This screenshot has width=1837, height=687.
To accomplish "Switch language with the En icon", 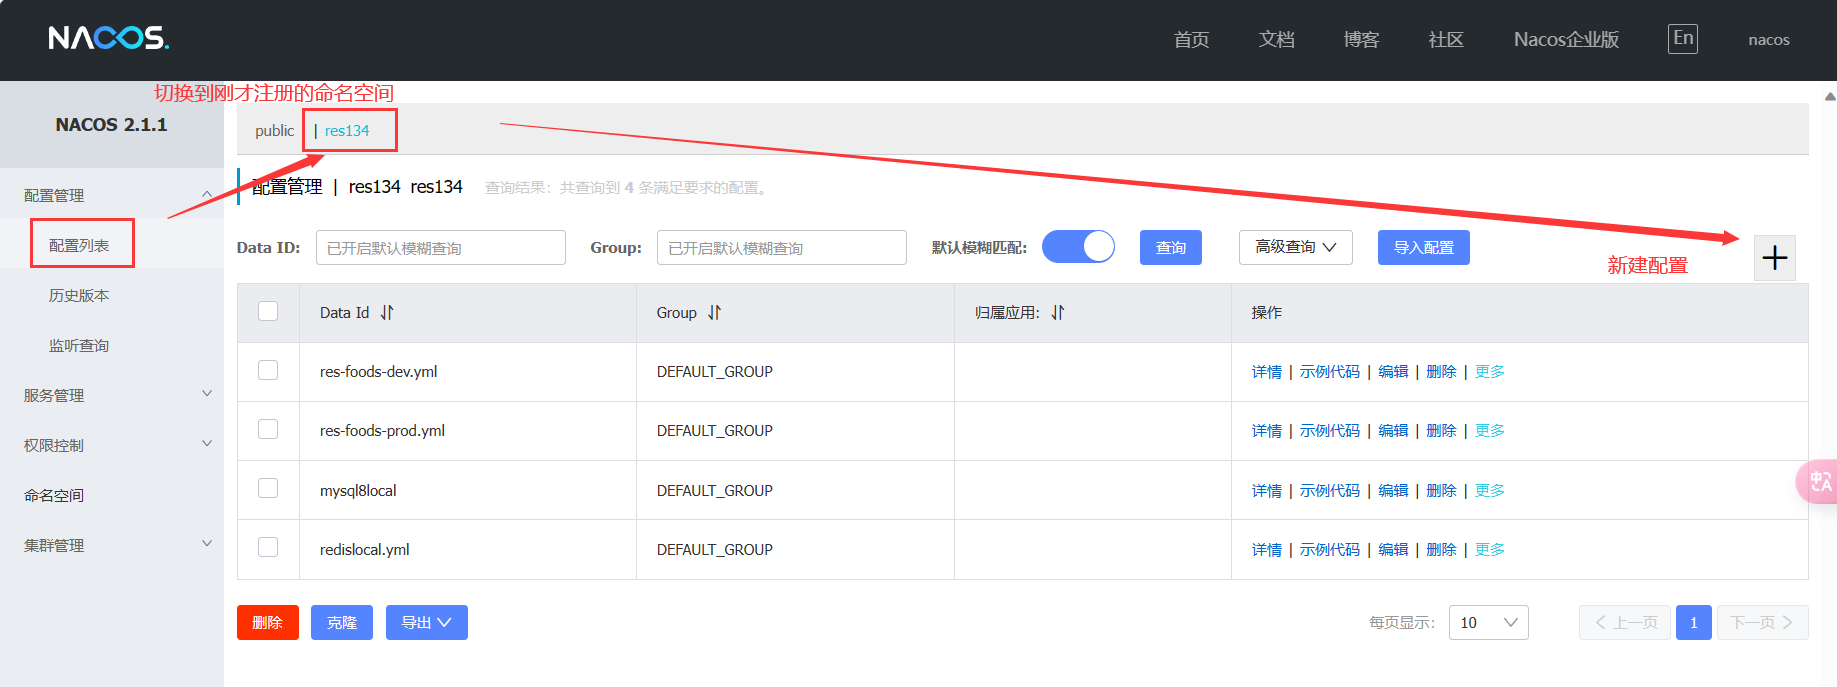I will coord(1683,39).
